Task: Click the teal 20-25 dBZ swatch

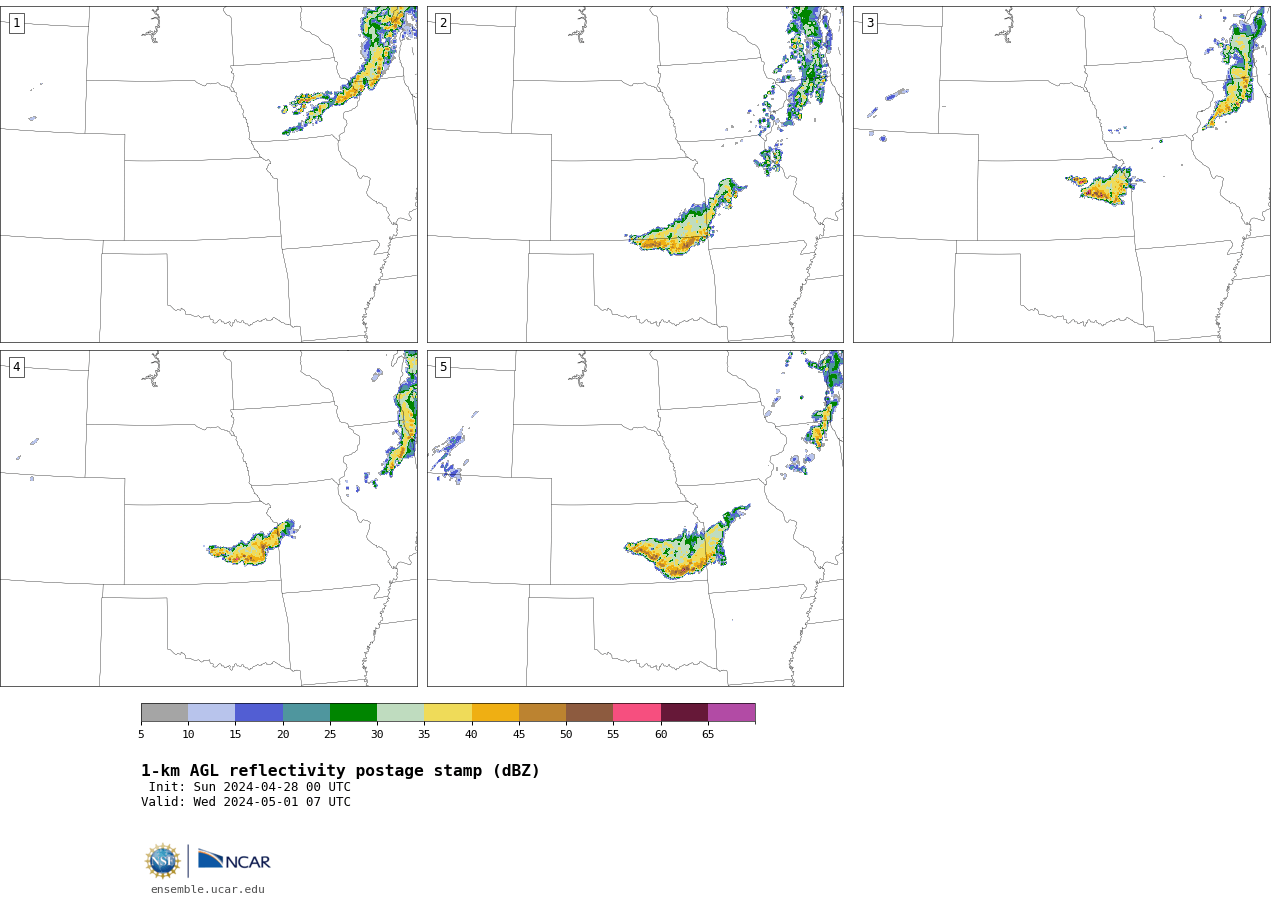Action: [x=306, y=713]
